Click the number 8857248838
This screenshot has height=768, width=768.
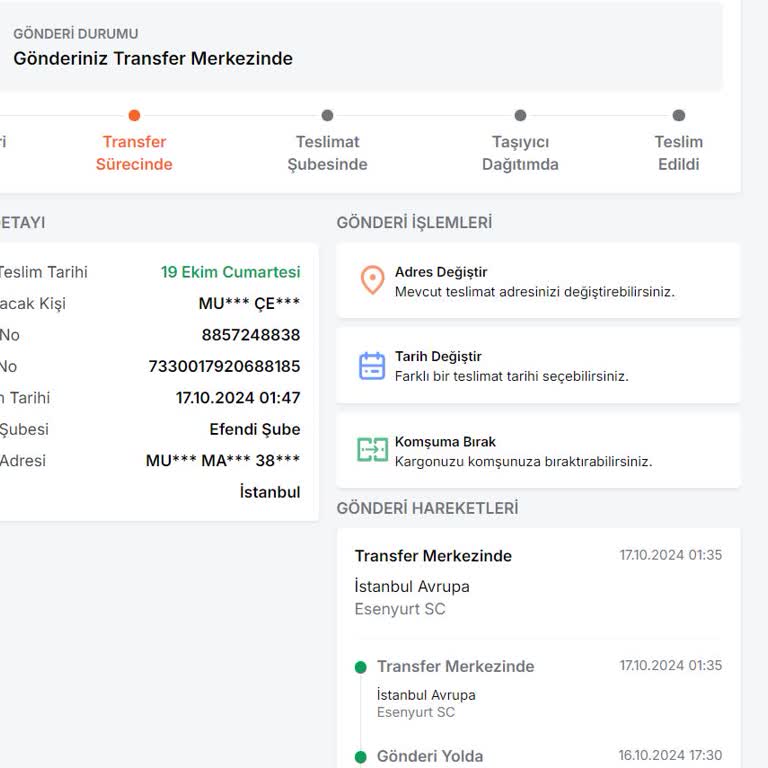click(x=251, y=335)
